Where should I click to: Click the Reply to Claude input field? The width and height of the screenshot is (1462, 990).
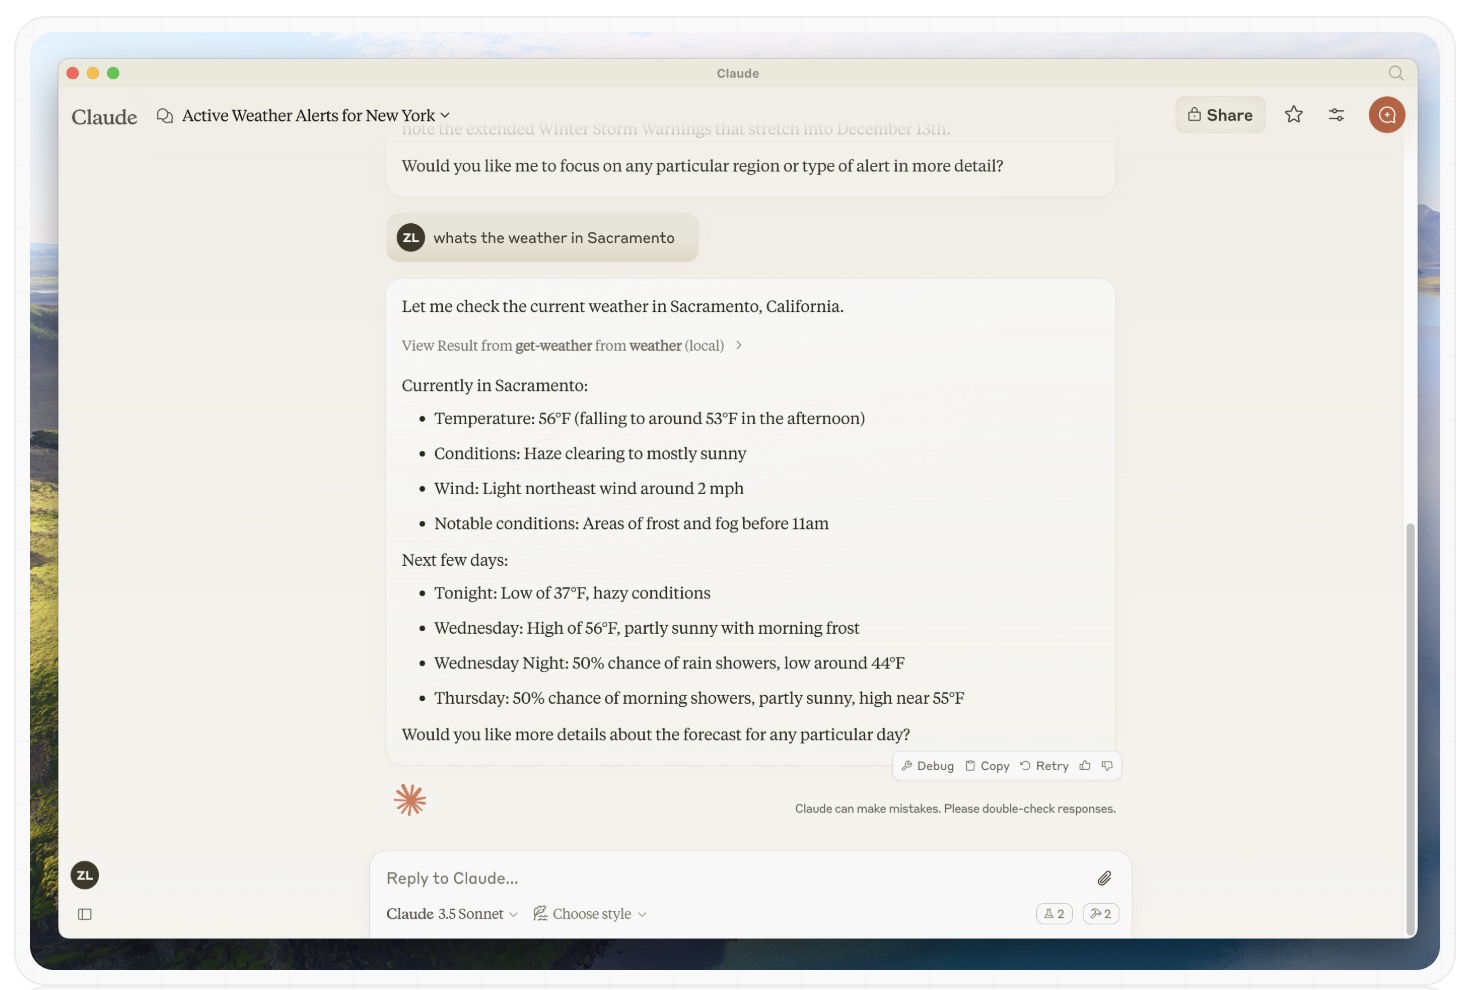(x=735, y=878)
